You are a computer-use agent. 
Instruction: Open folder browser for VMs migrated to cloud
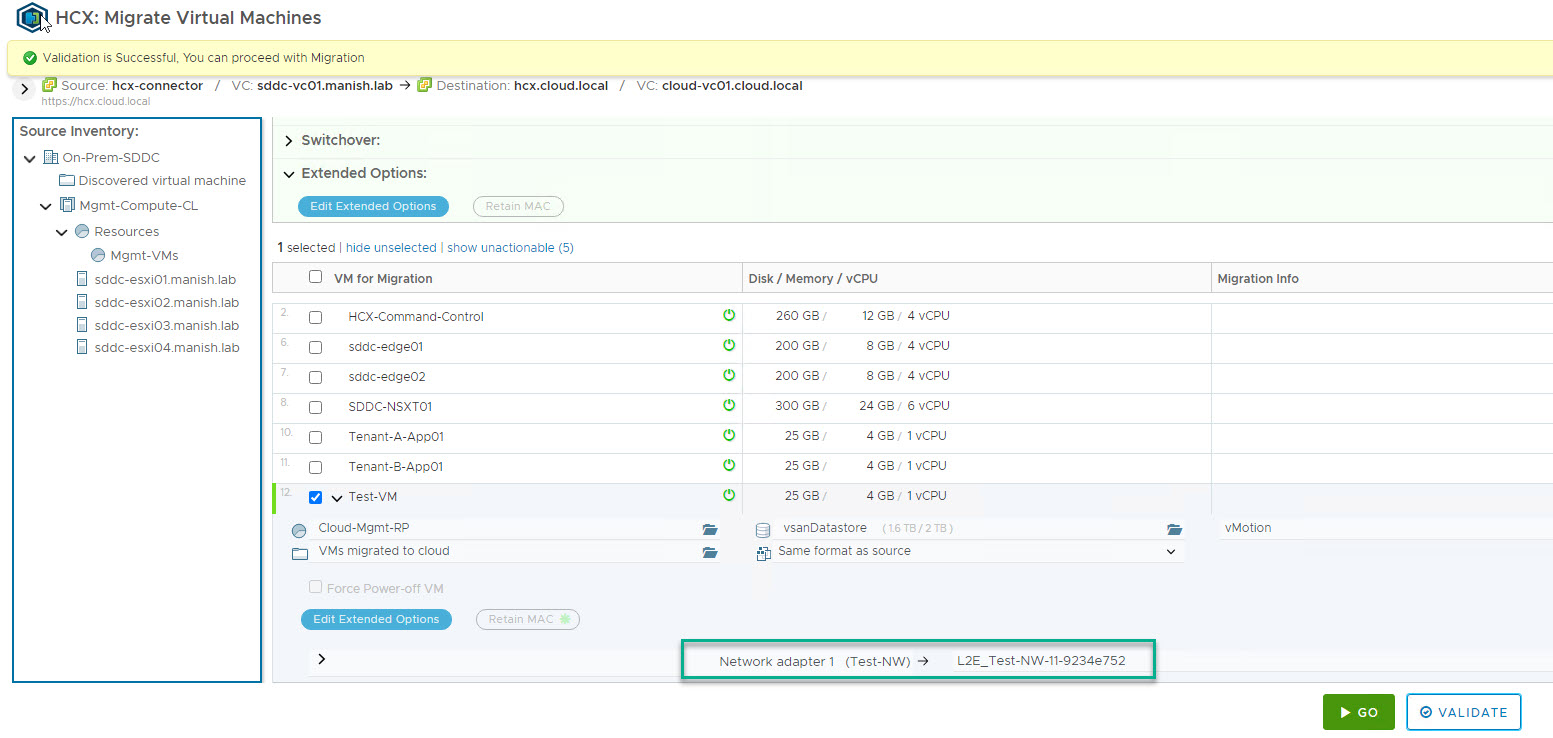pos(710,552)
